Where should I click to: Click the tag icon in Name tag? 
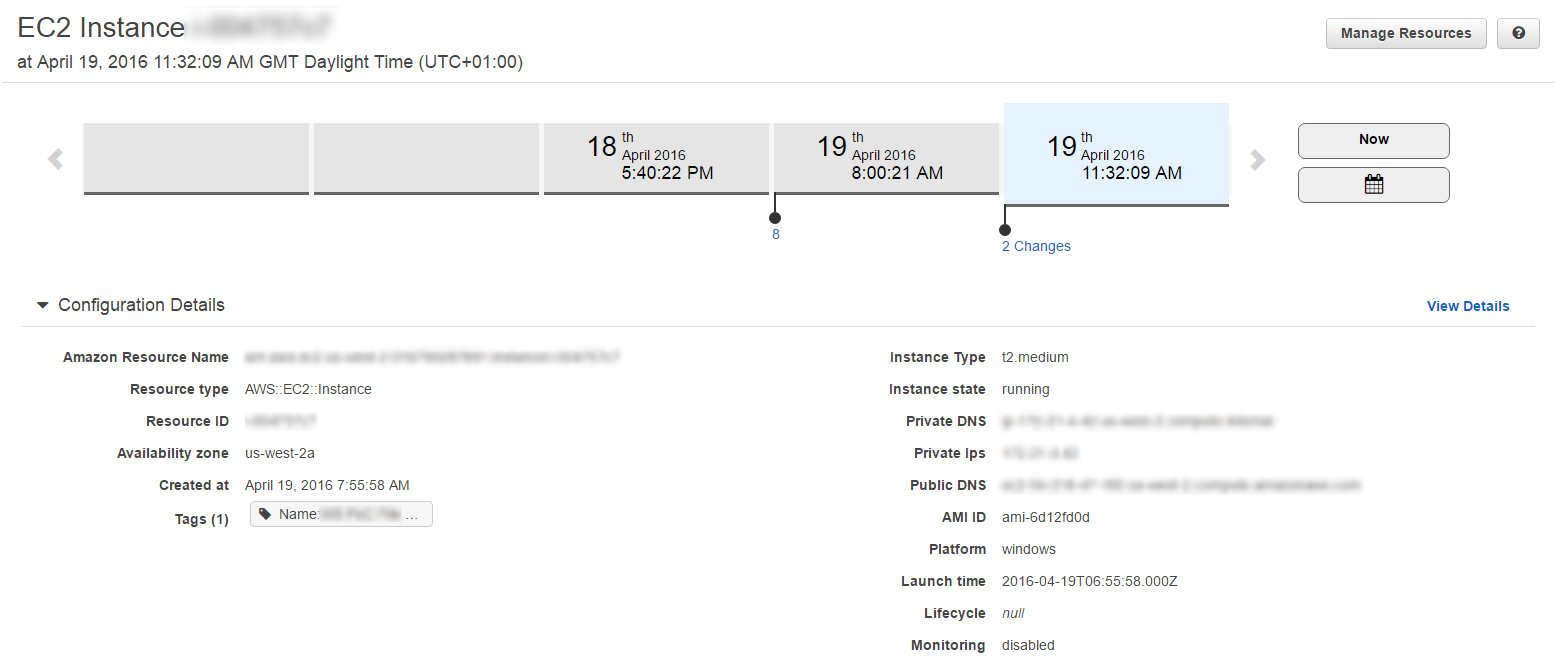tap(264, 514)
